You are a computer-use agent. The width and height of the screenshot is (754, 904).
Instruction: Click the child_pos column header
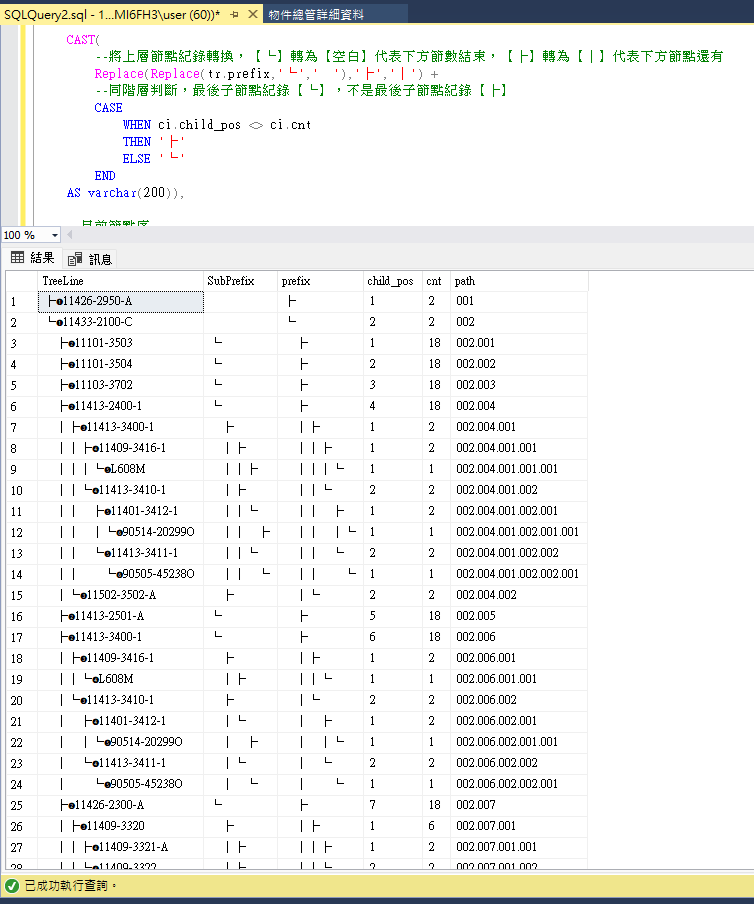click(x=393, y=281)
